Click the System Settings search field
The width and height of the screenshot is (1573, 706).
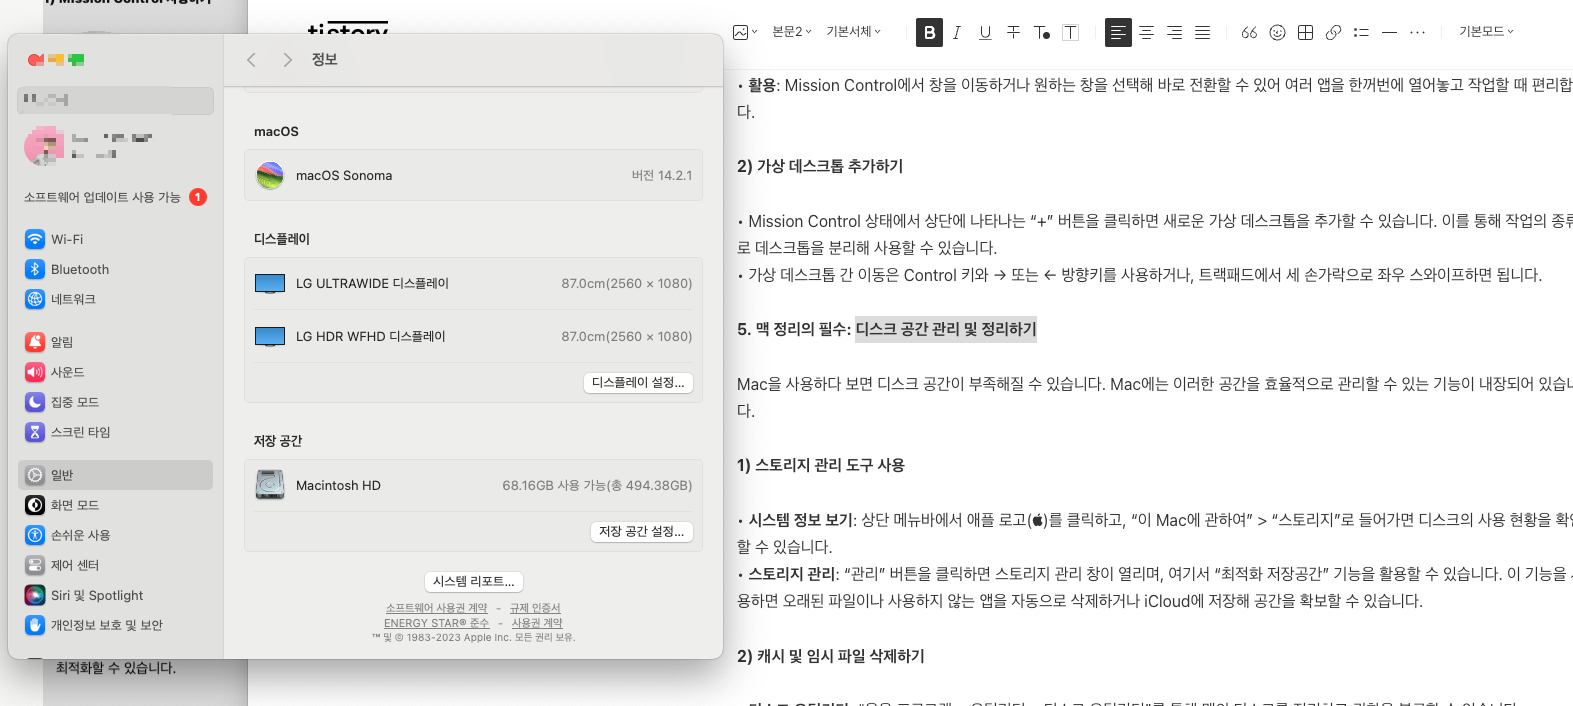115,100
